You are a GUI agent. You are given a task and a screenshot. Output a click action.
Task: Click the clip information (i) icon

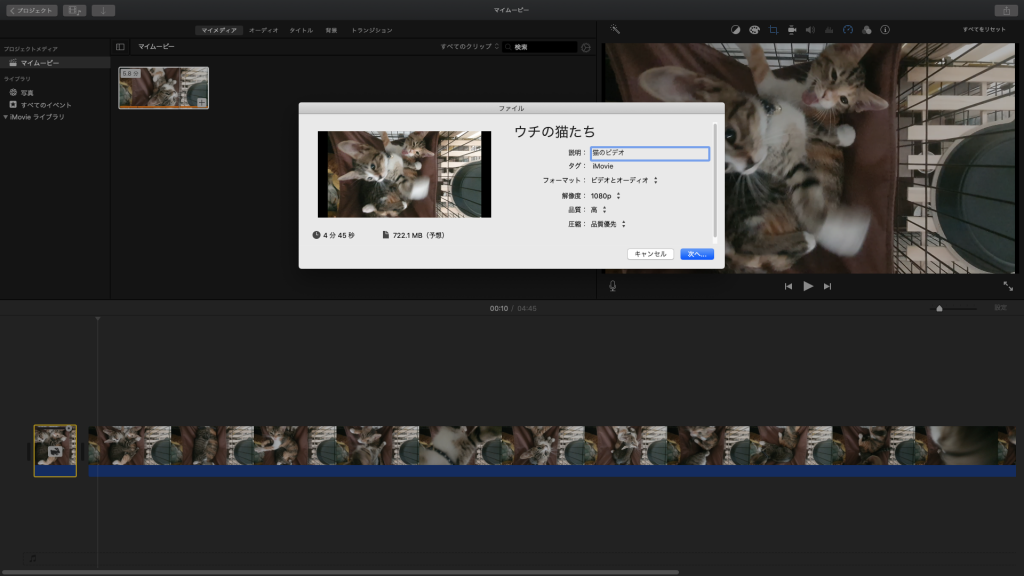(x=885, y=30)
